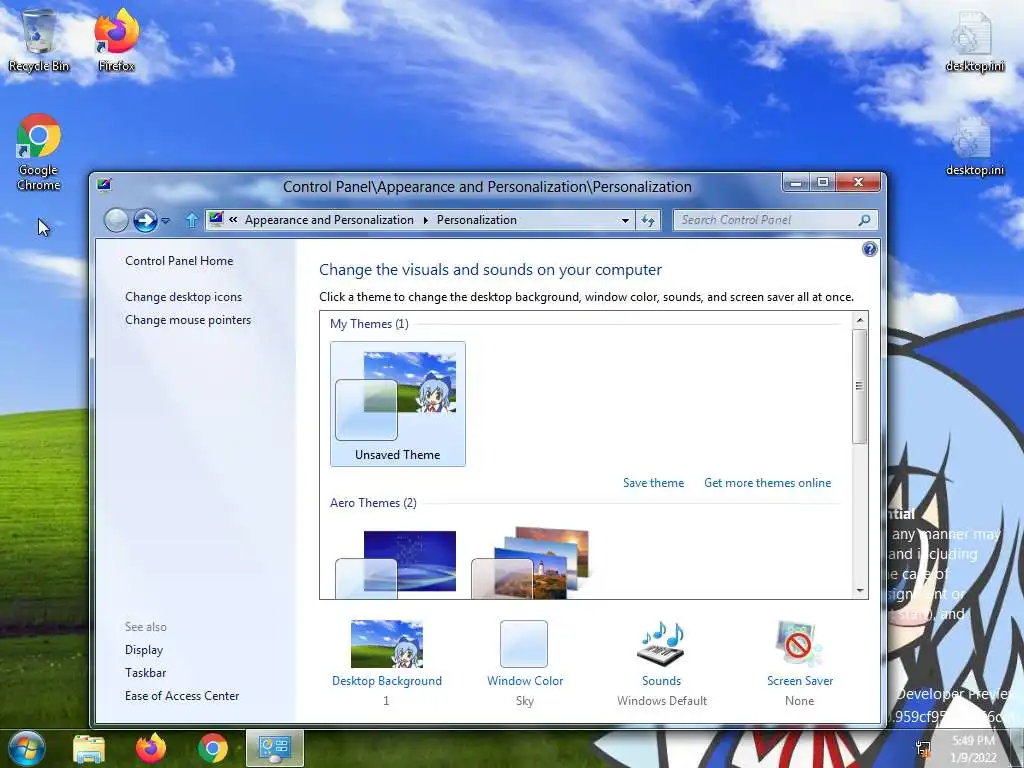Click the Personalization breadcrumb segment
The width and height of the screenshot is (1024, 768).
point(477,220)
